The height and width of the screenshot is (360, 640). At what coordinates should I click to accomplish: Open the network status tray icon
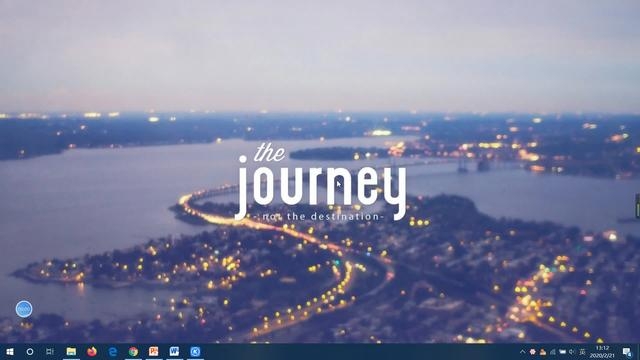tap(553, 352)
